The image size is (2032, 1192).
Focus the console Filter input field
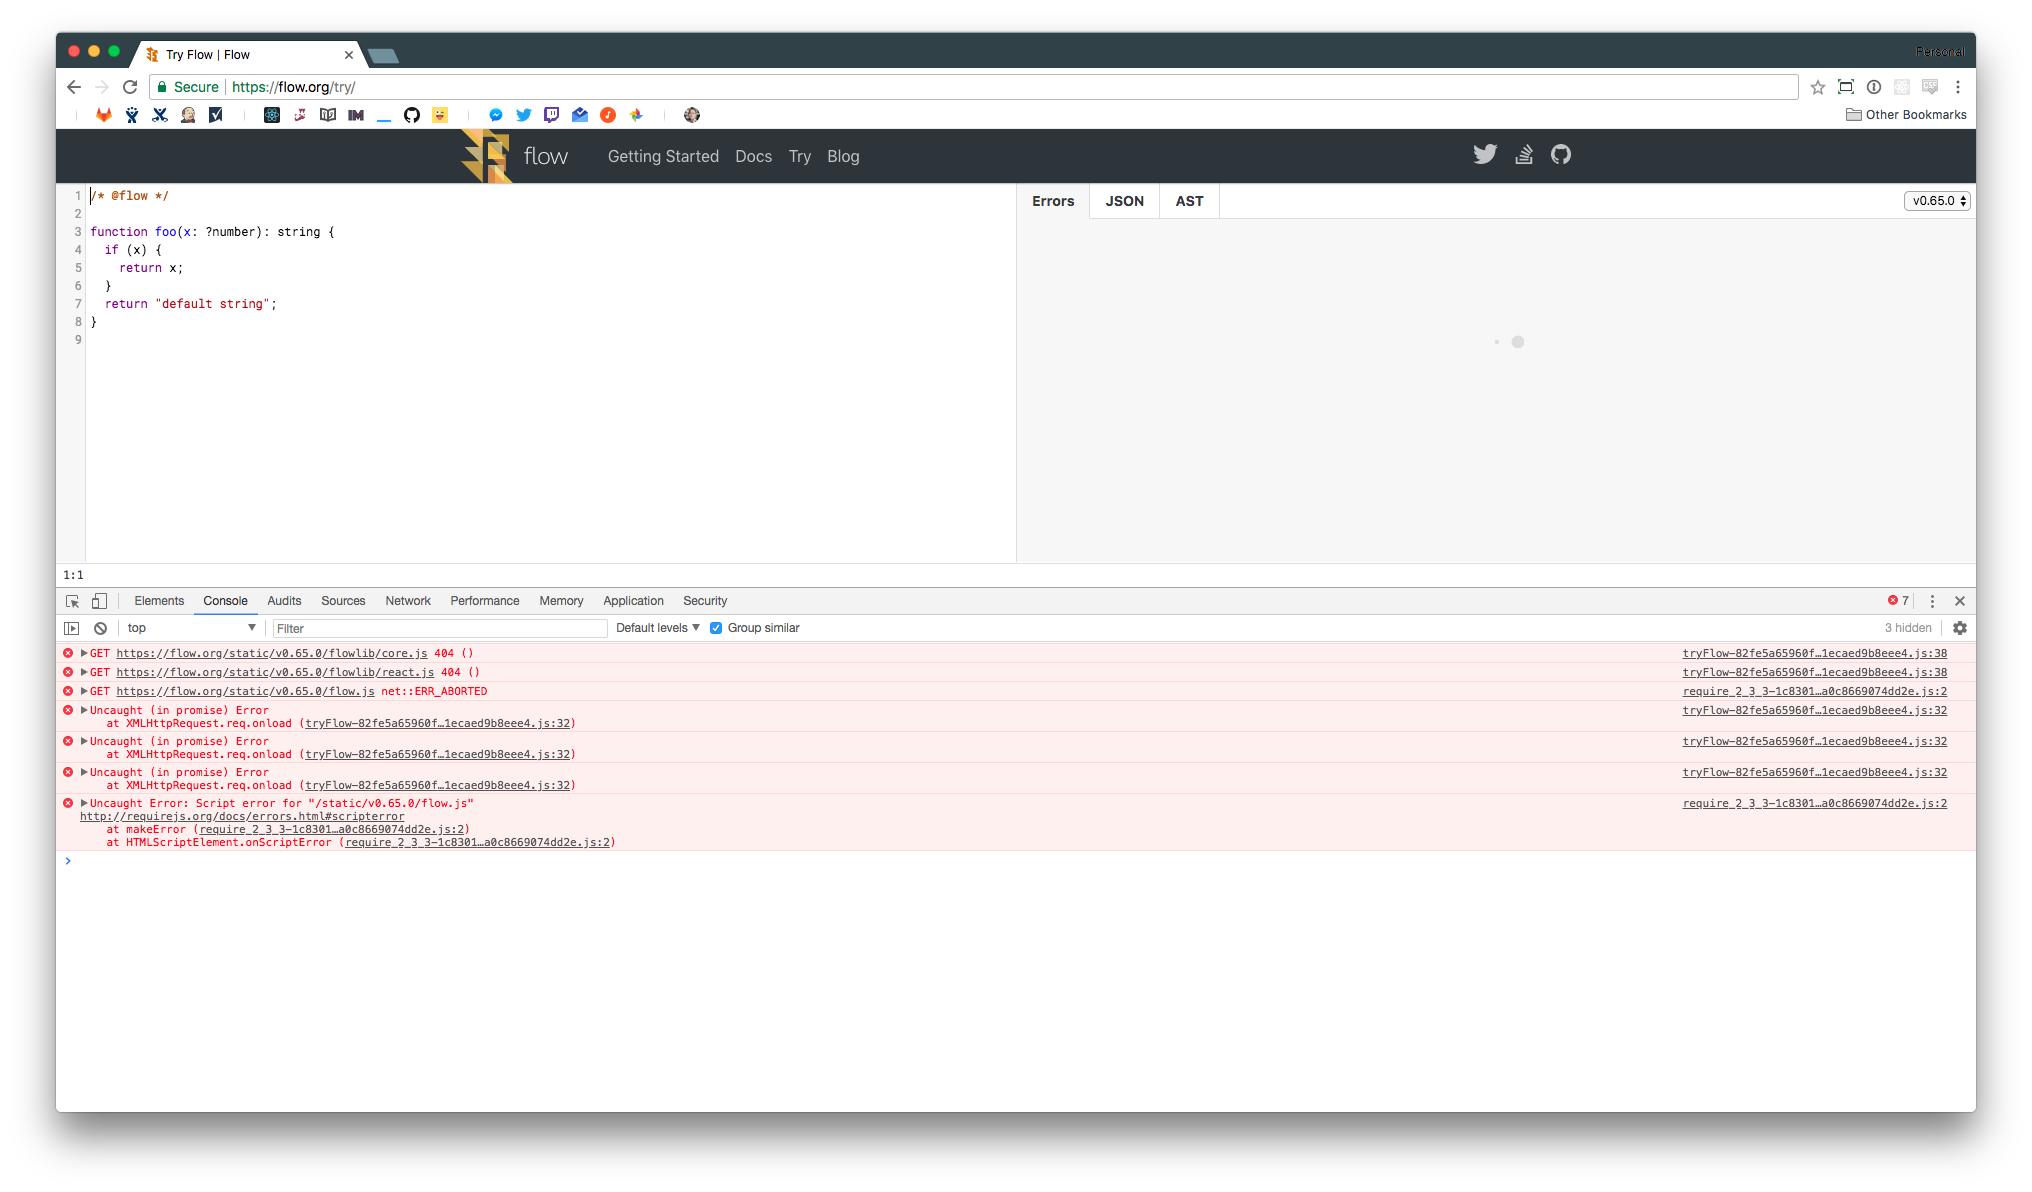pyautogui.click(x=440, y=628)
